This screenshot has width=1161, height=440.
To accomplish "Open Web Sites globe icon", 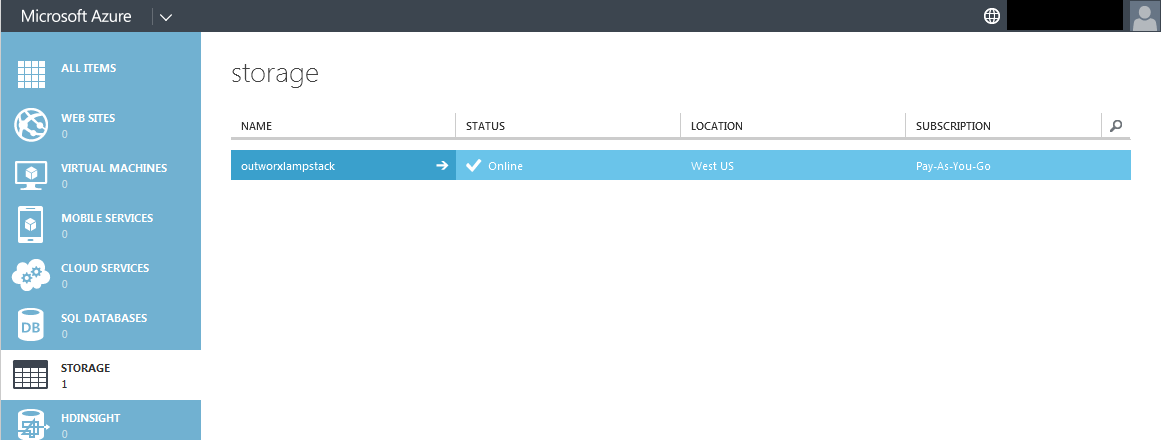I will pyautogui.click(x=31, y=125).
